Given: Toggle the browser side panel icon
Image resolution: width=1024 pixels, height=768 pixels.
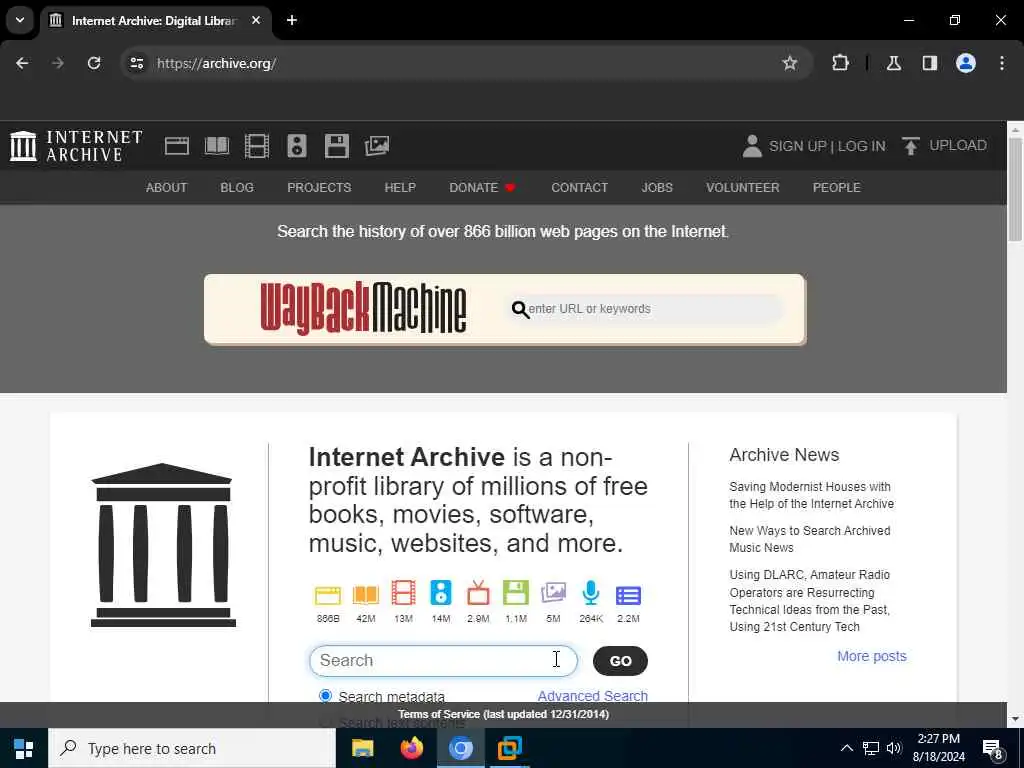Looking at the screenshot, I should (930, 63).
